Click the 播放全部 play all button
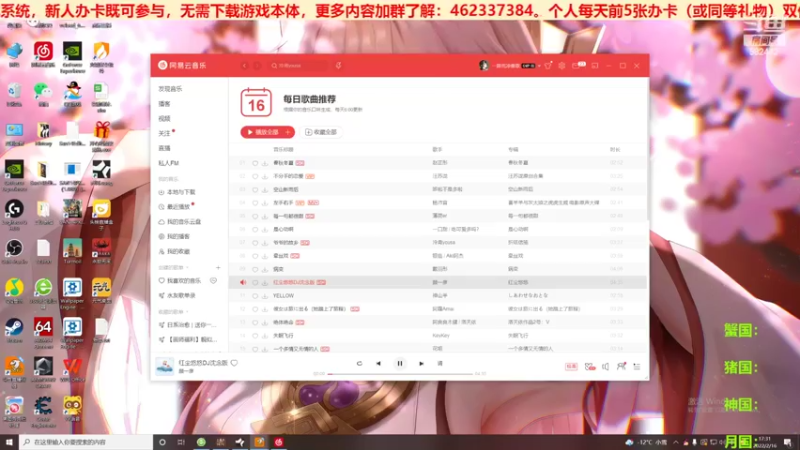The height and width of the screenshot is (450, 800). click(262, 132)
